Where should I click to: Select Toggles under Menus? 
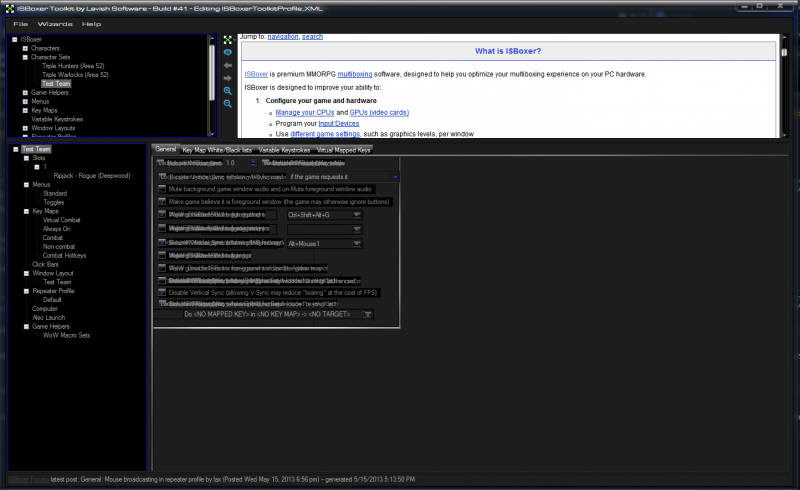pos(54,202)
